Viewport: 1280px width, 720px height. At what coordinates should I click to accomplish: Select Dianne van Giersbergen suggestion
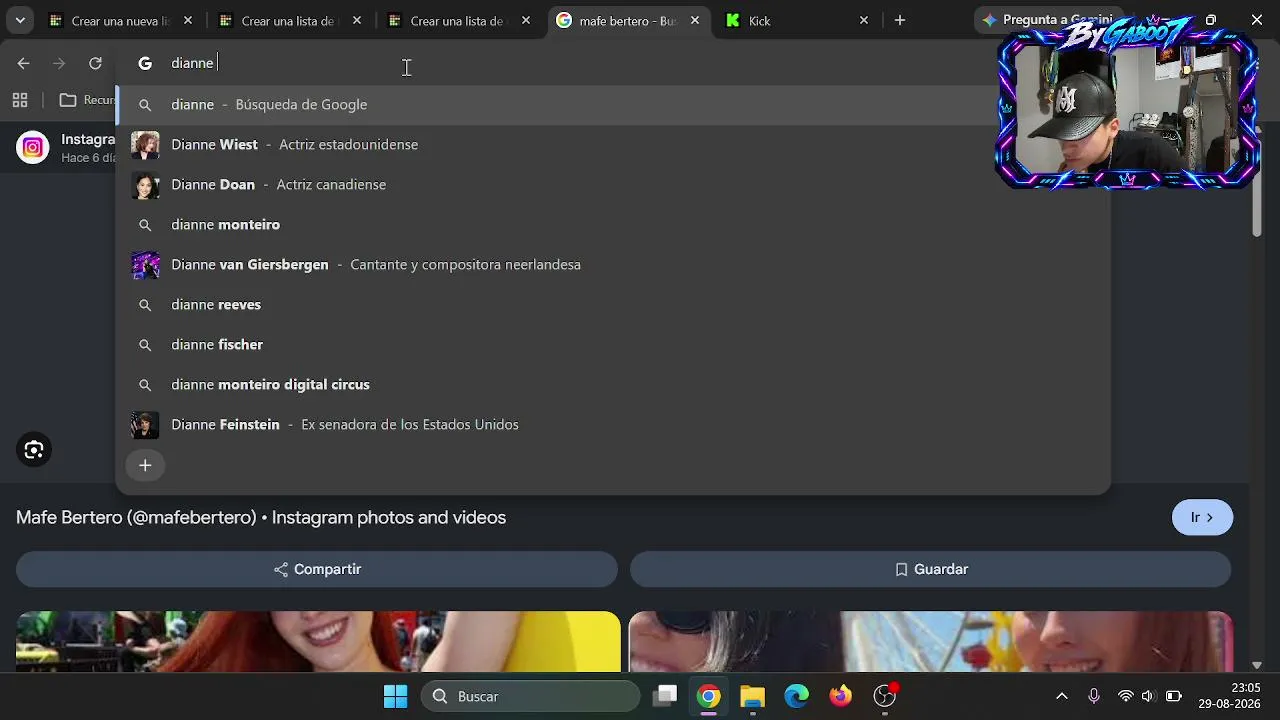612,265
